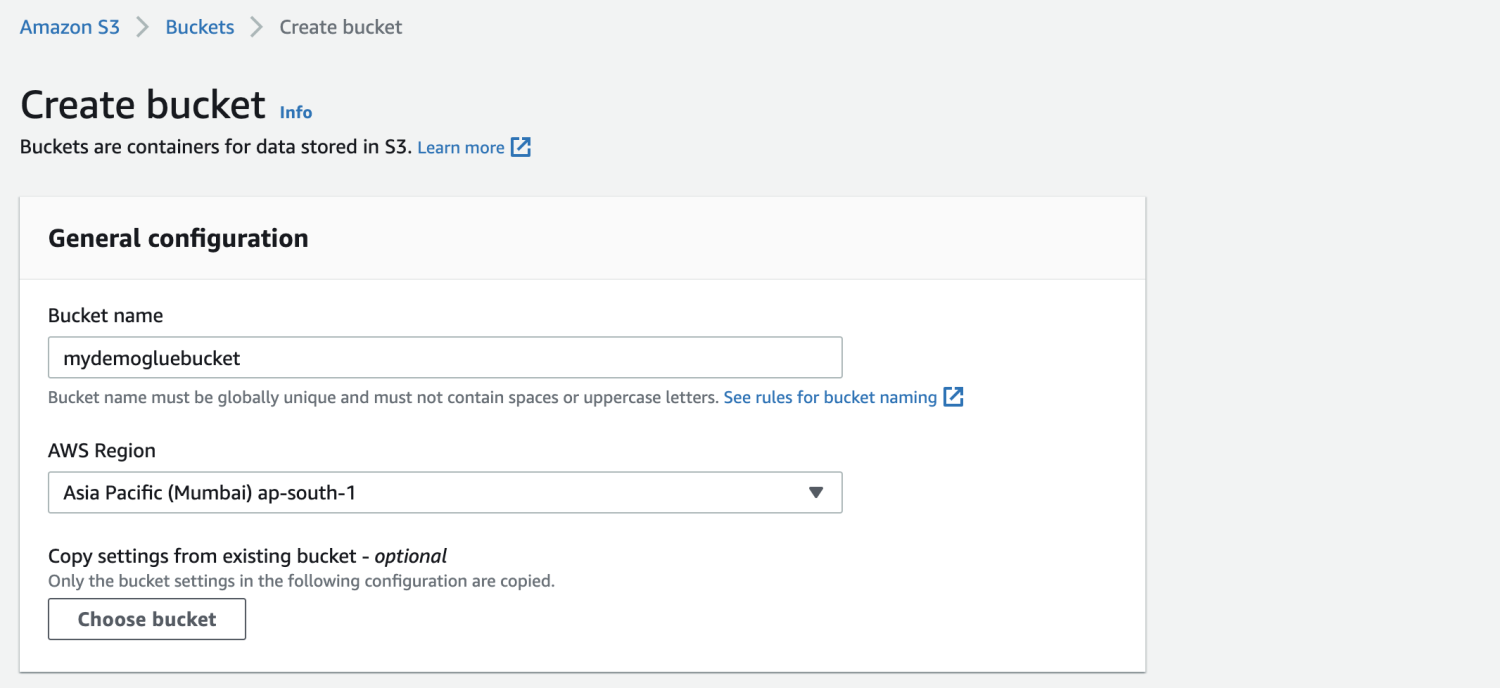The height and width of the screenshot is (688, 1500).
Task: Click the chevron before Create bucket breadcrumb
Action: tap(257, 27)
